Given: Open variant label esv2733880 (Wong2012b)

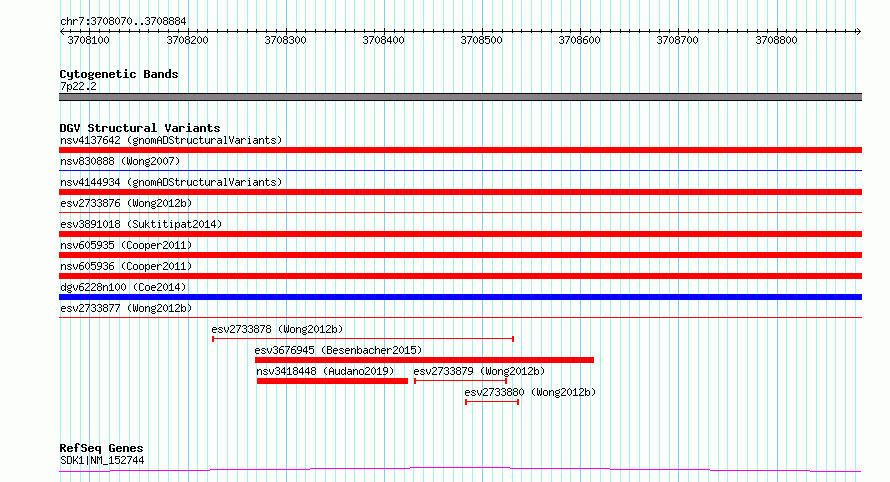Looking at the screenshot, I should click(530, 392).
